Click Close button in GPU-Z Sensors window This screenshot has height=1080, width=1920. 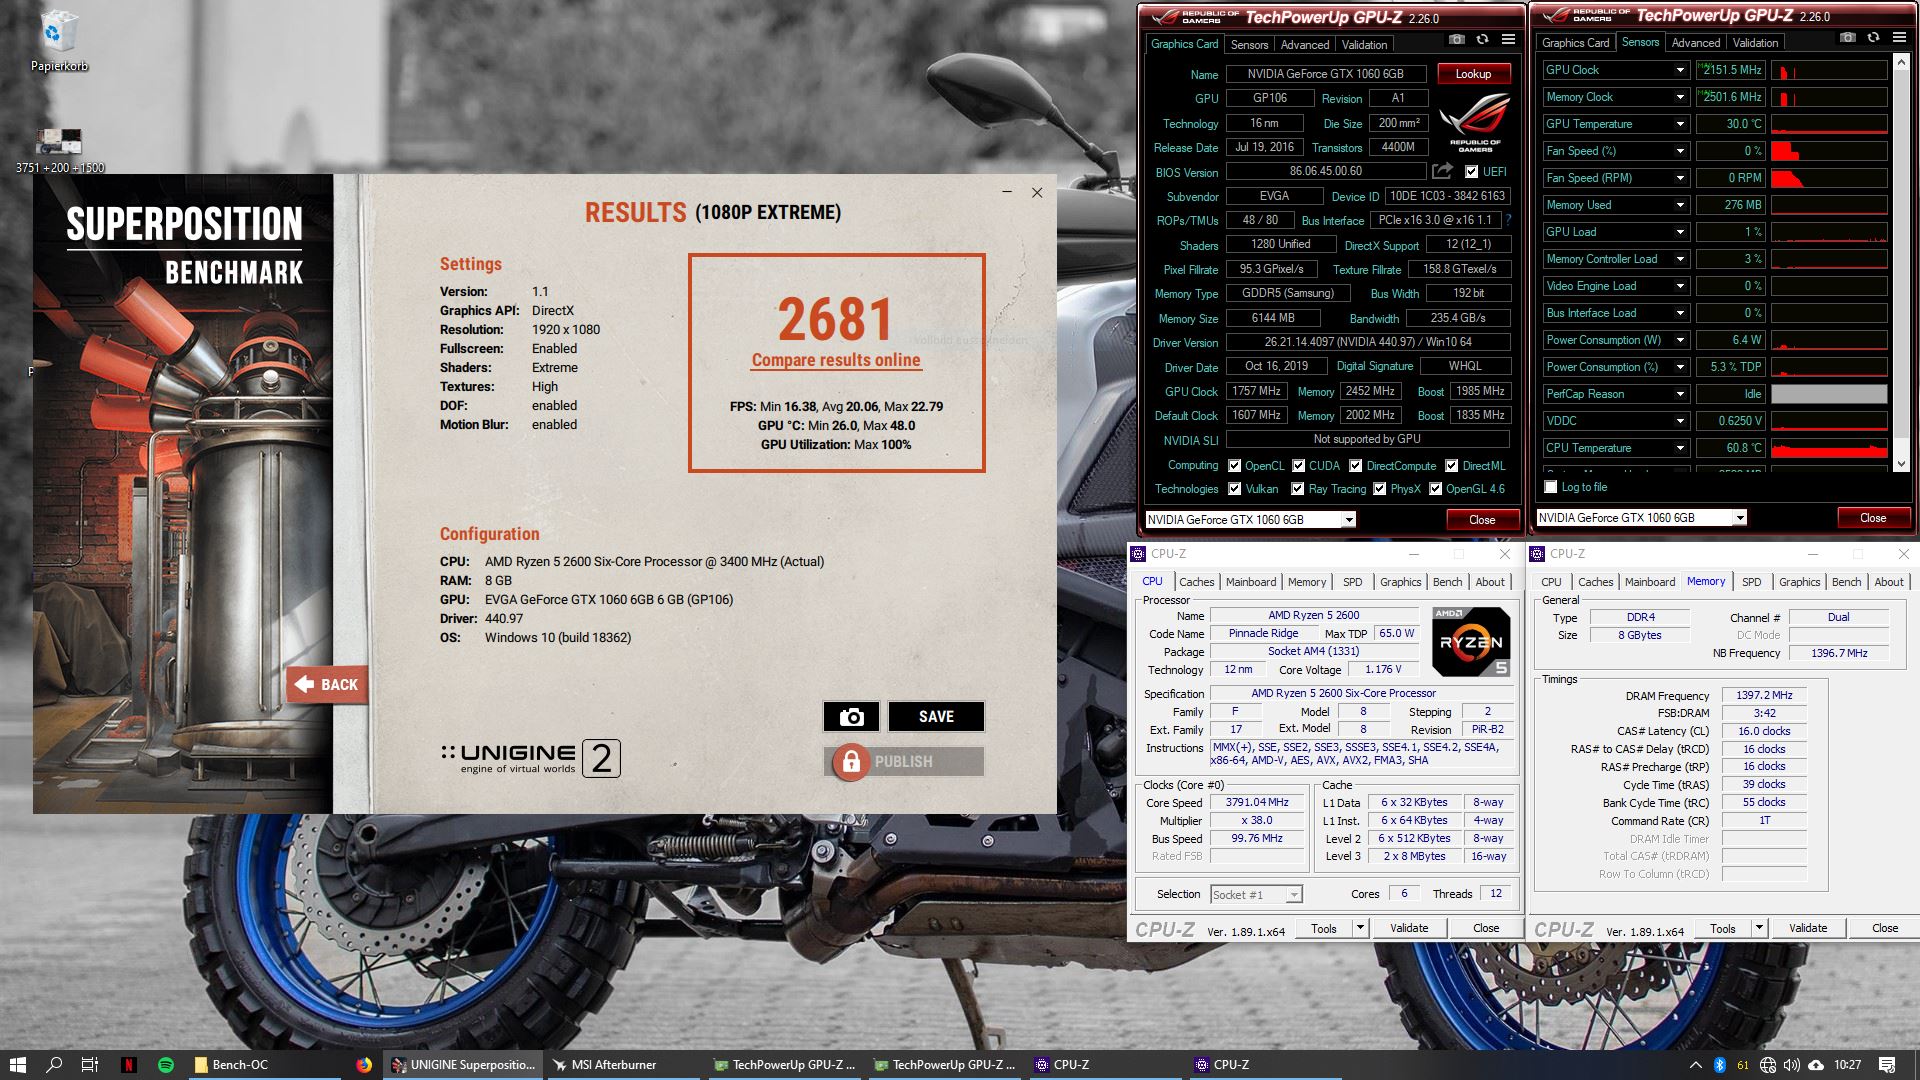tap(1873, 518)
